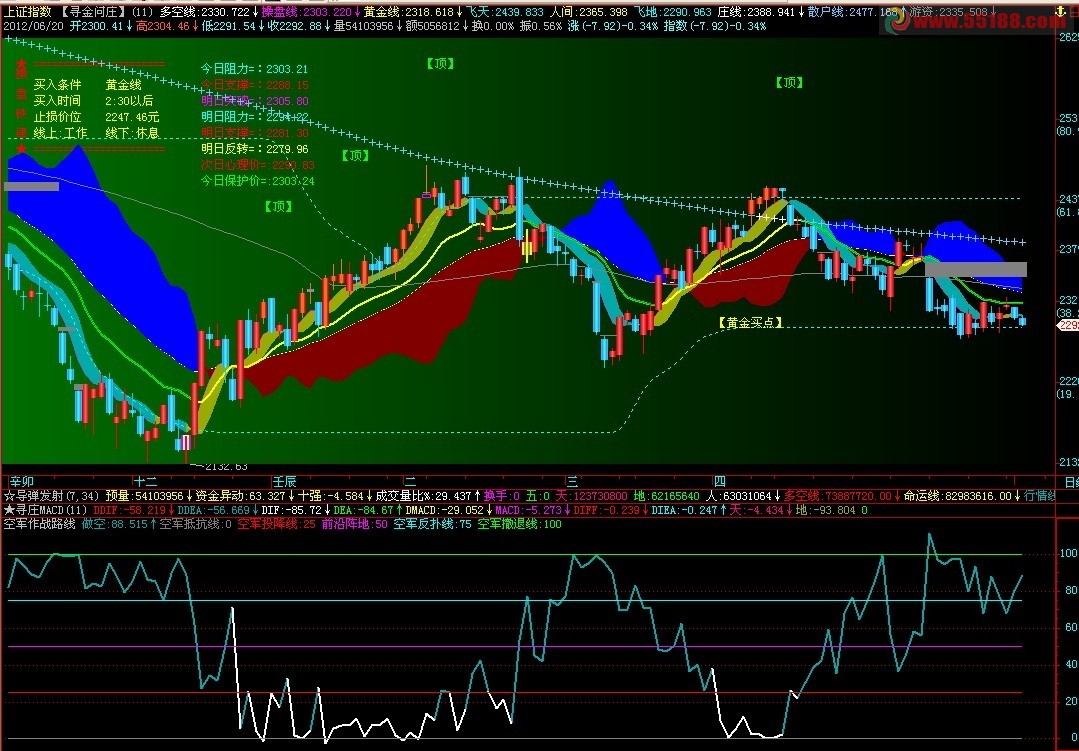Click the high price 高2304.46
1079x751 pixels.
pyautogui.click(x=162, y=26)
